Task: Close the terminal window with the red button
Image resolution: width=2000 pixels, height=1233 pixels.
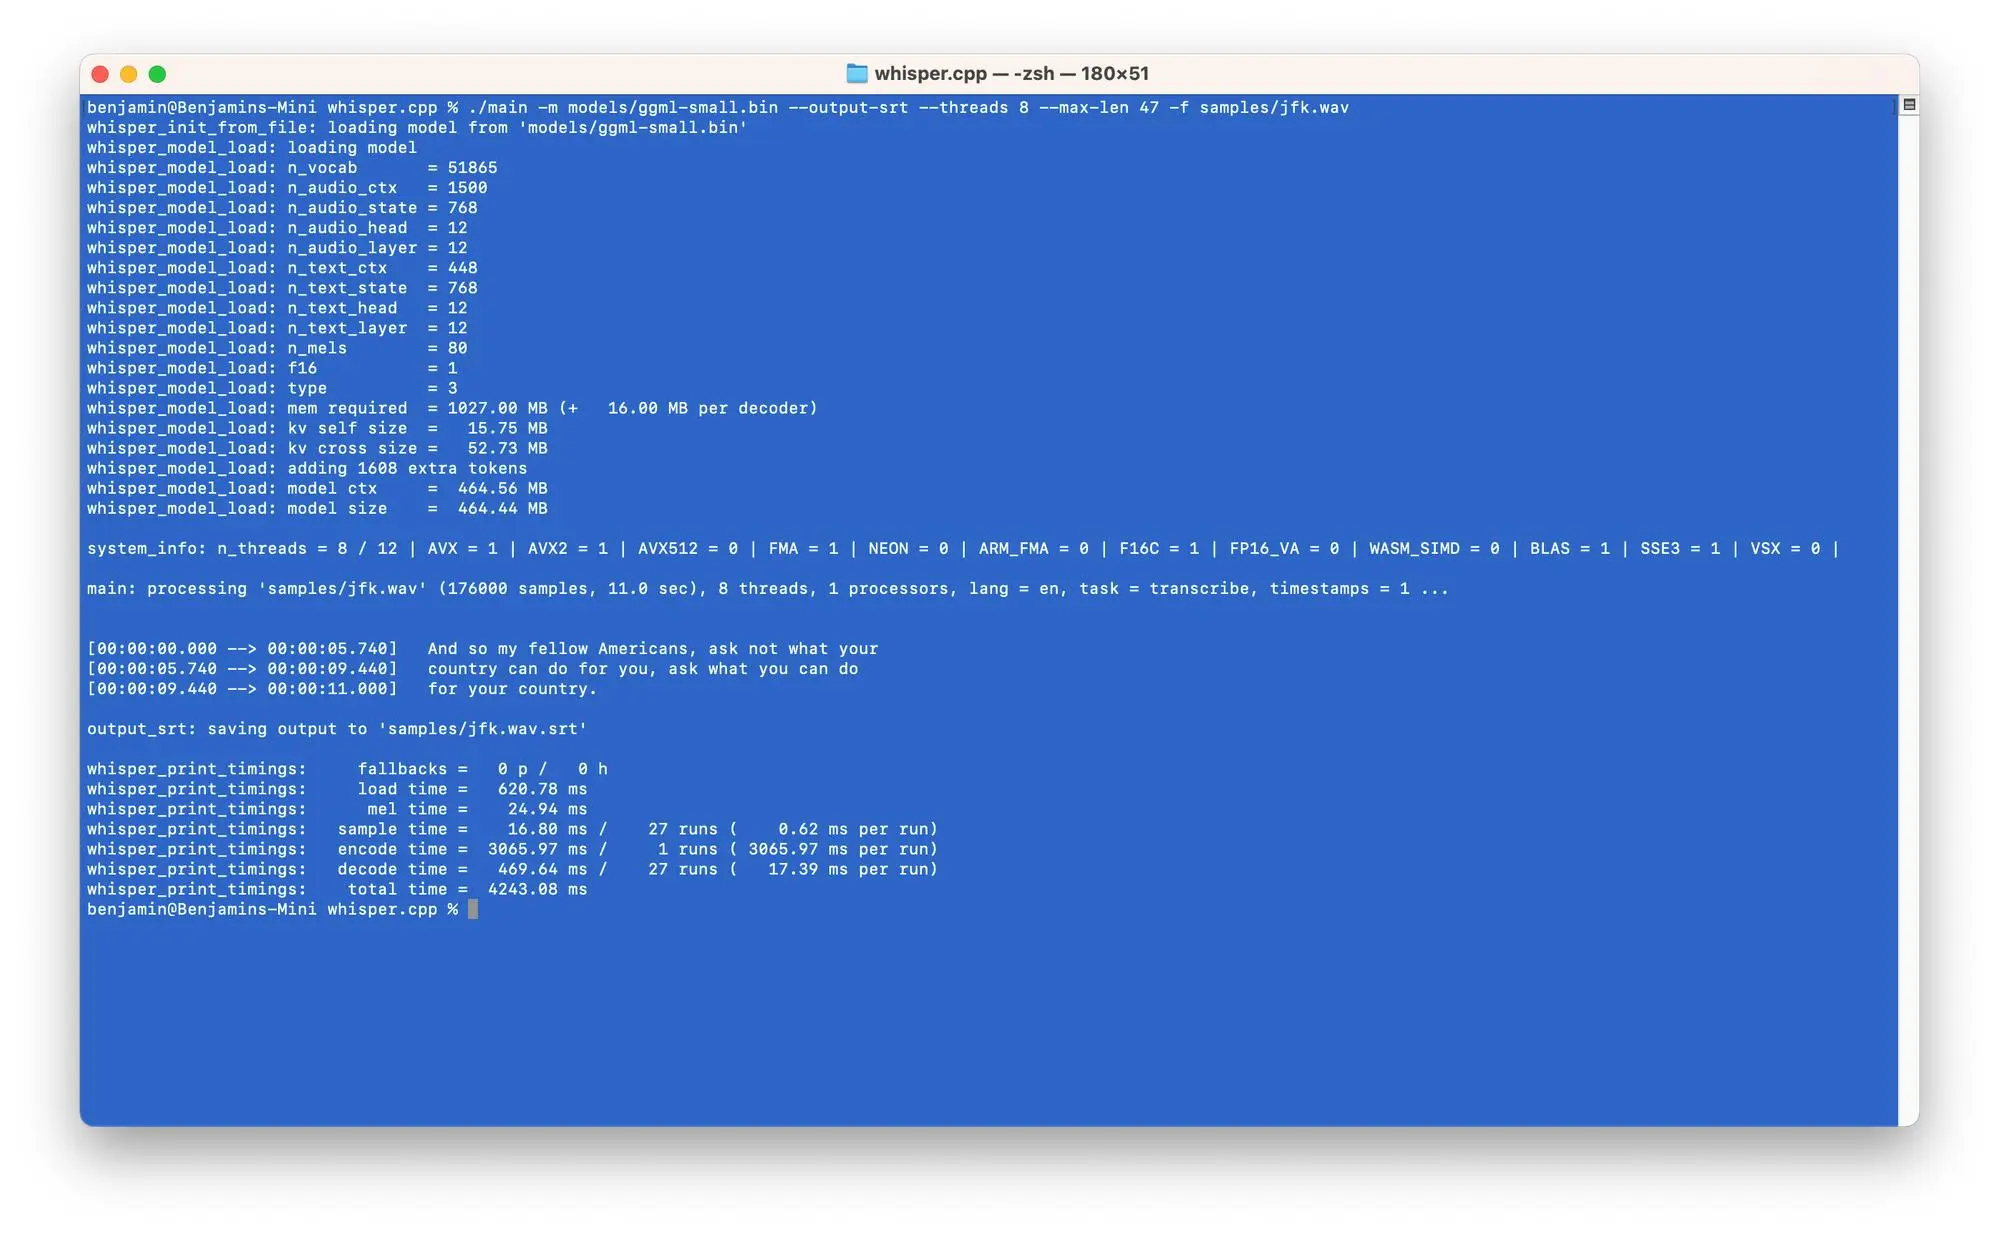Action: pos(100,74)
